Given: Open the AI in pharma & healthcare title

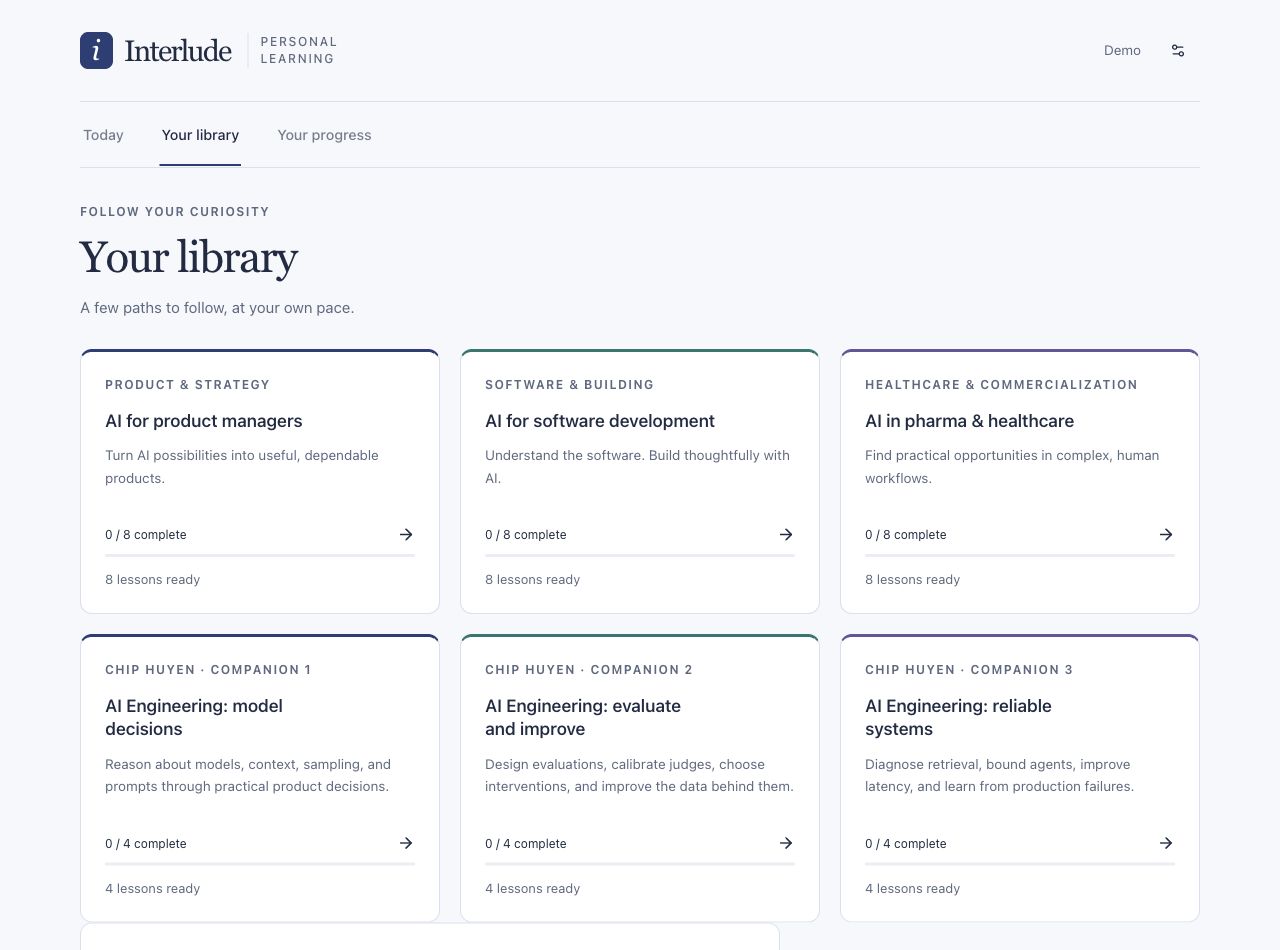Looking at the screenshot, I should pos(969,421).
